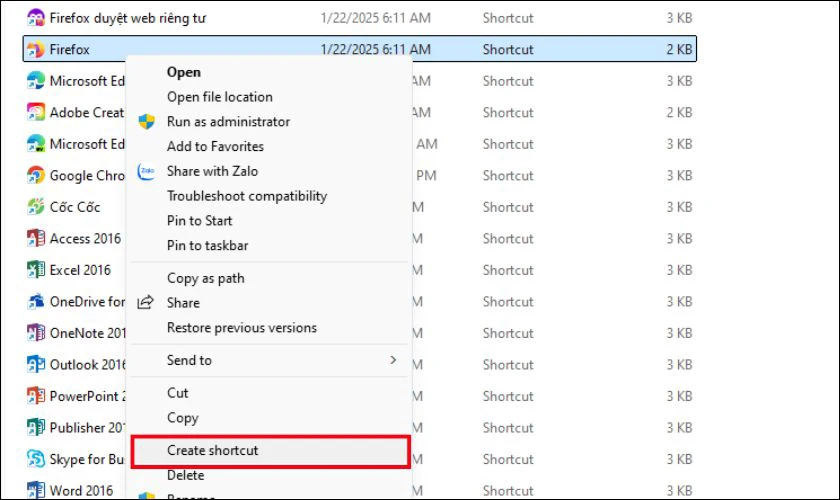This screenshot has width=840, height=500.
Task: Click the administrator shield icon in context menu
Action: pos(146,122)
